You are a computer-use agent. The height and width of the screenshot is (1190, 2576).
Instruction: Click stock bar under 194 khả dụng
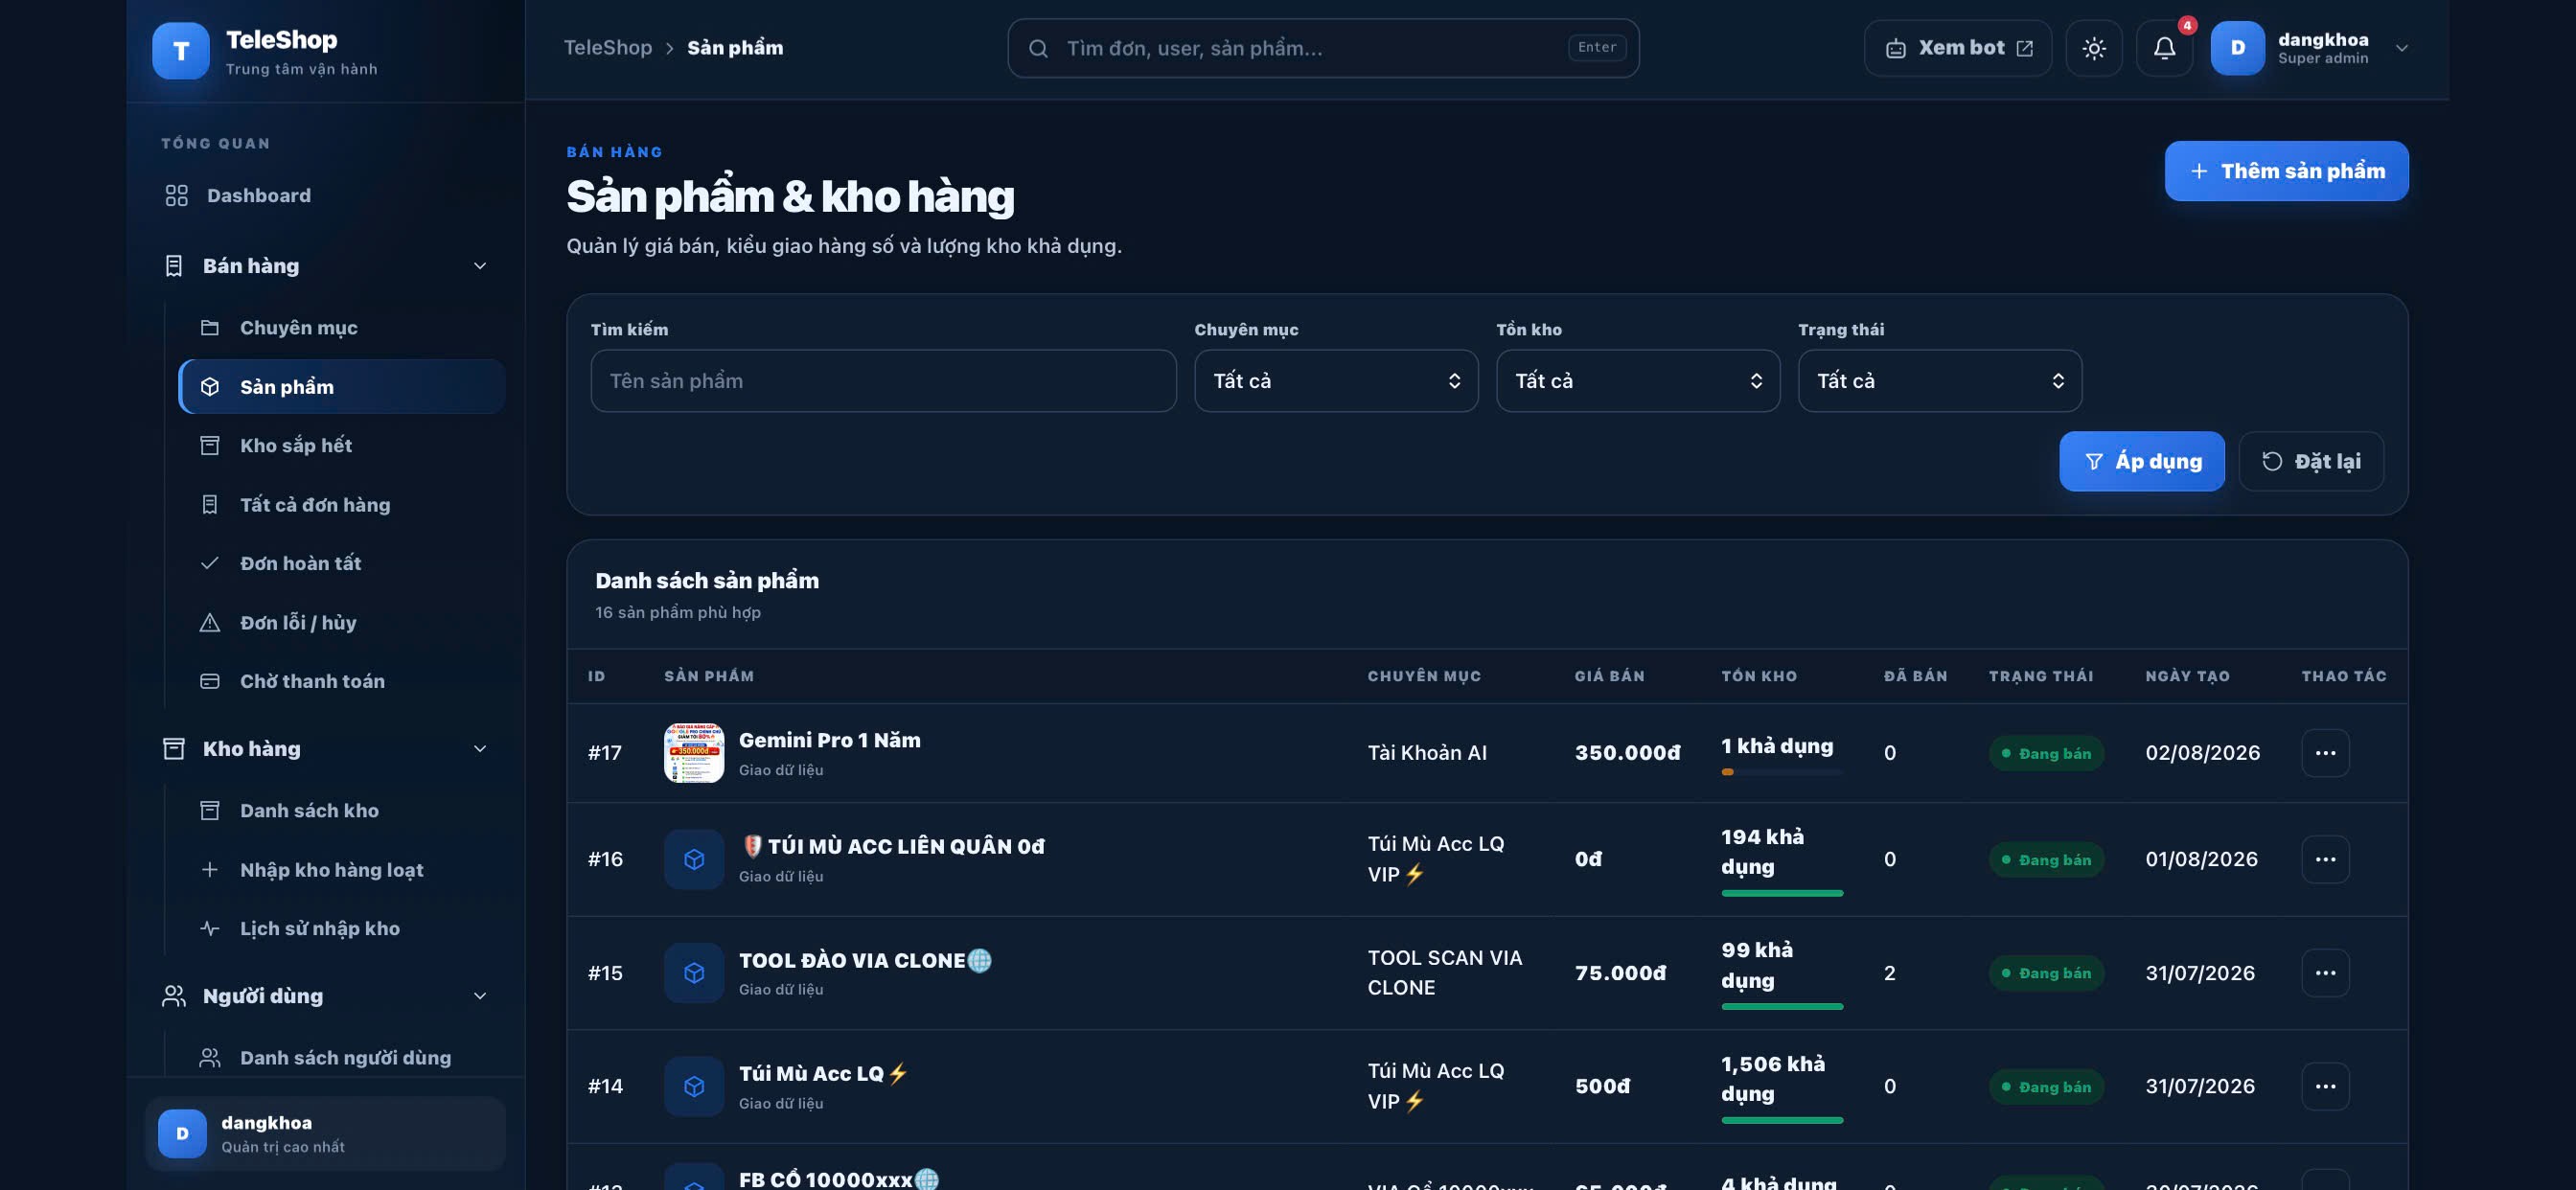click(1782, 894)
